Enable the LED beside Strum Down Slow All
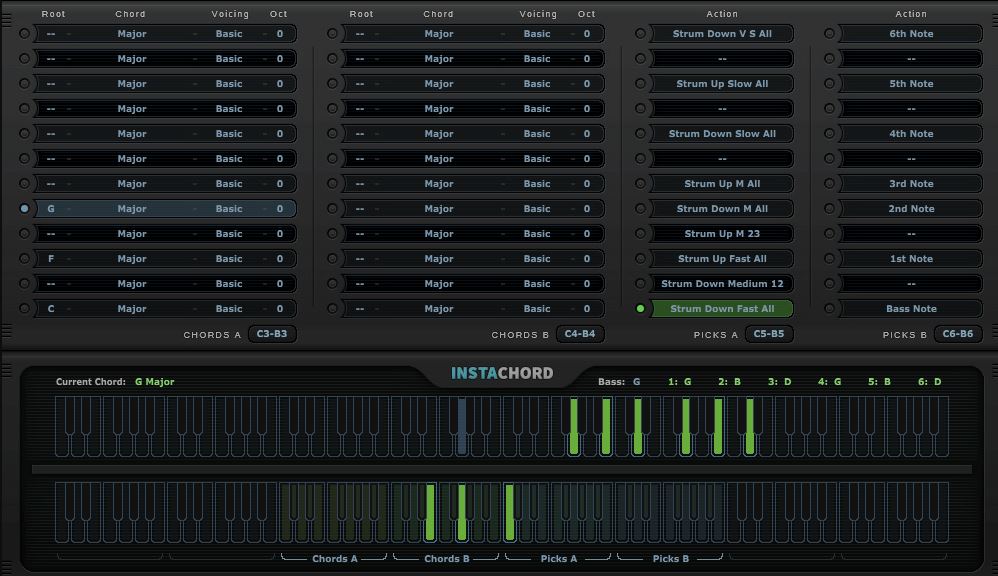 pos(640,134)
